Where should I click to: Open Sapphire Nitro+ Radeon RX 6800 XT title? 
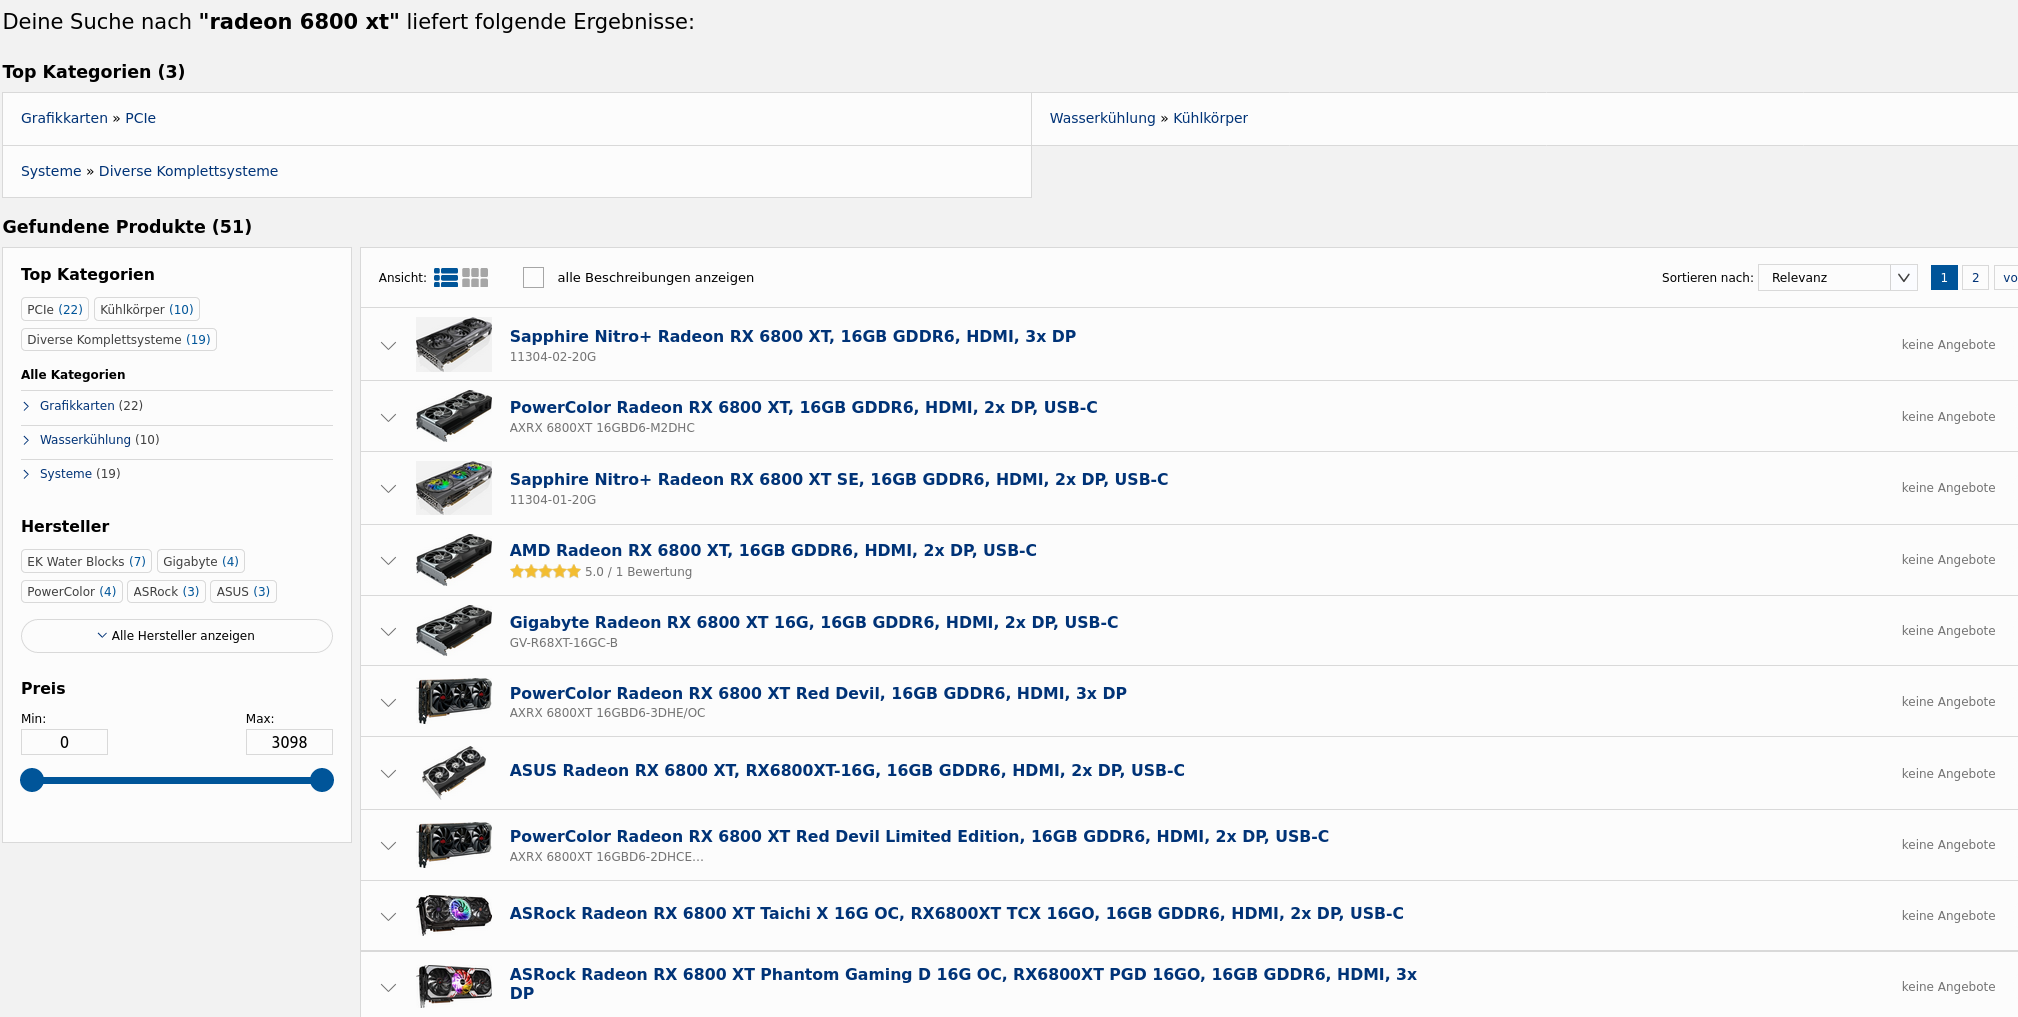793,337
